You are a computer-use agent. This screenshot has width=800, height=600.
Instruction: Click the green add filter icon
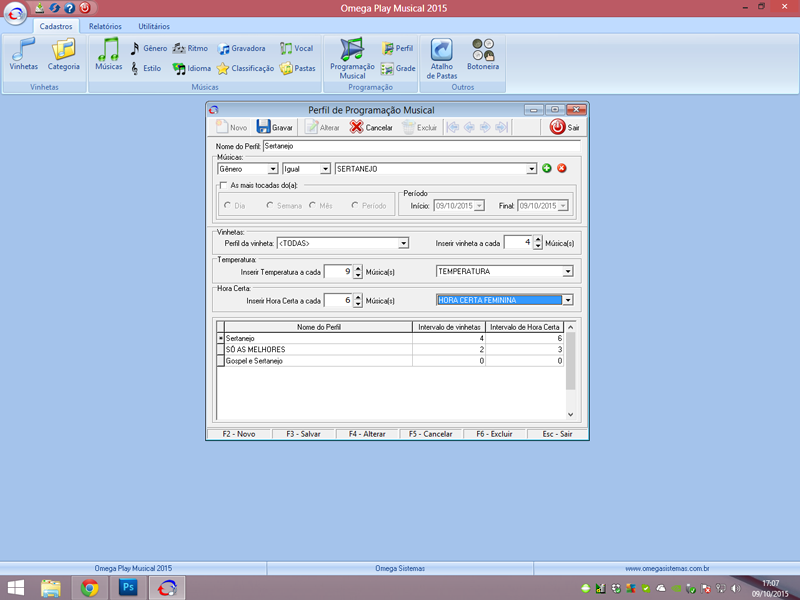546,168
